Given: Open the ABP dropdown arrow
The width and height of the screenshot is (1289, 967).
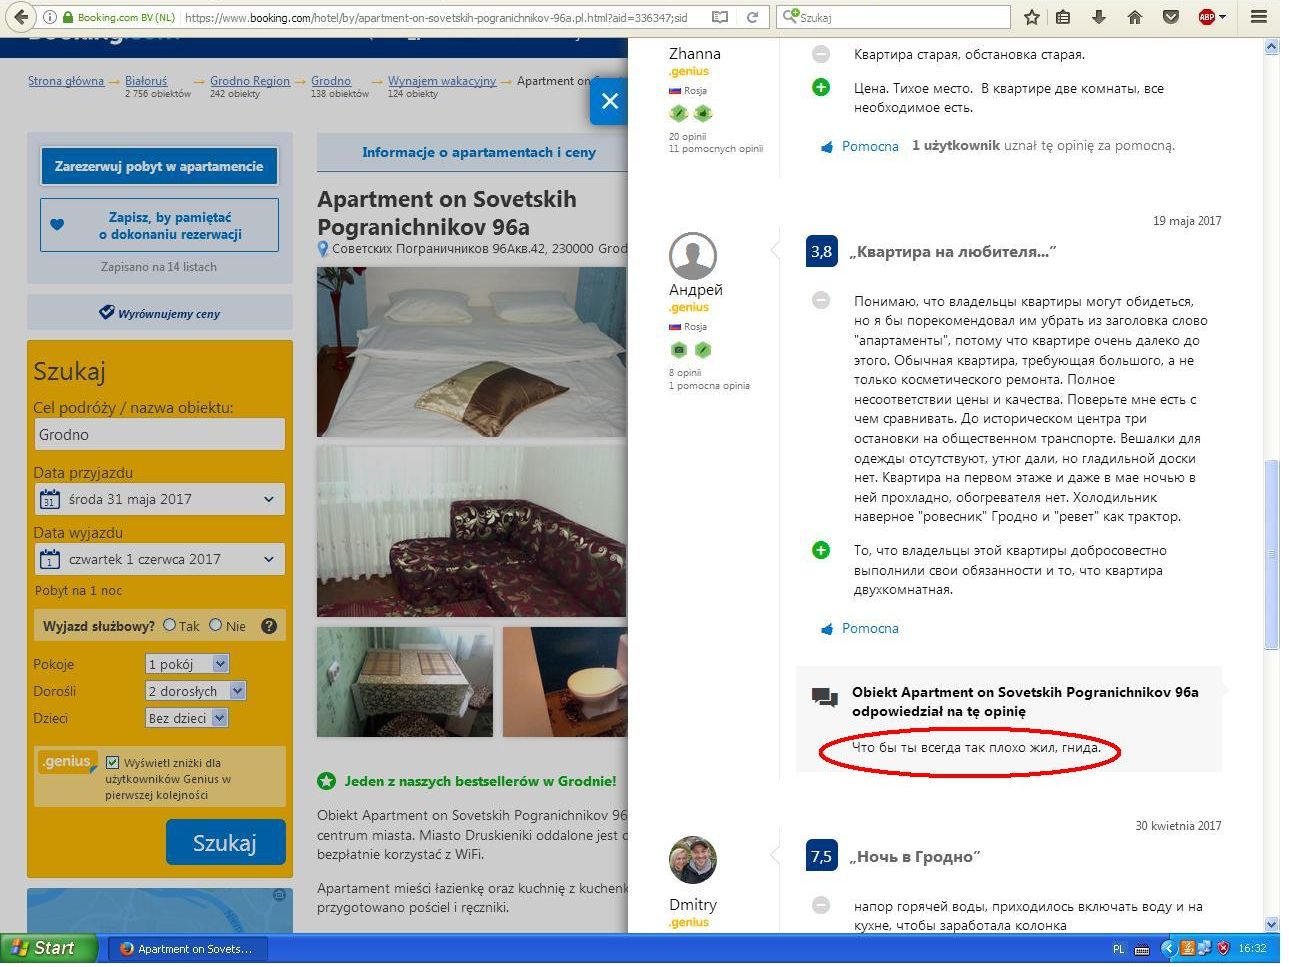Looking at the screenshot, I should tap(1224, 17).
